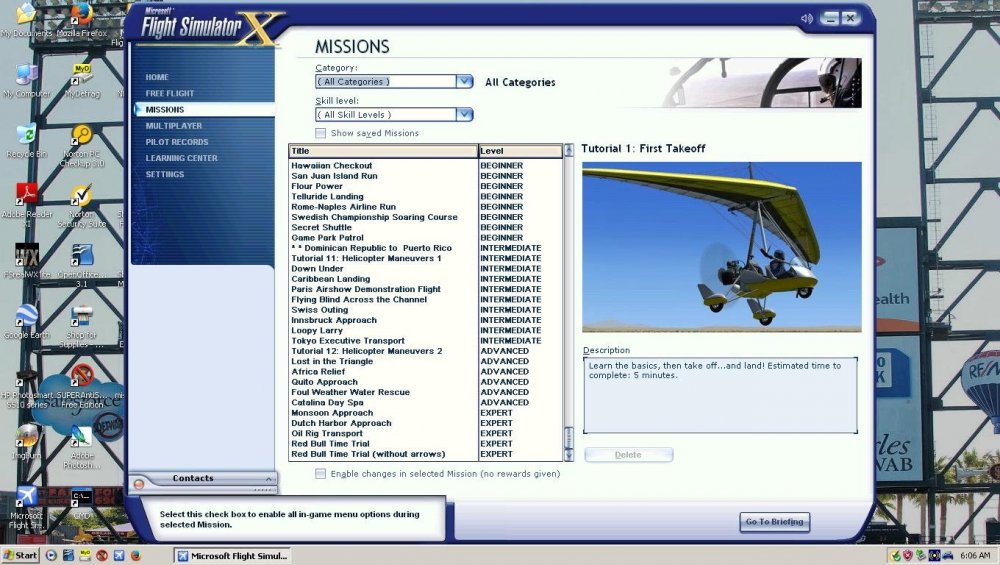Sort missions by Level column header

coord(520,151)
